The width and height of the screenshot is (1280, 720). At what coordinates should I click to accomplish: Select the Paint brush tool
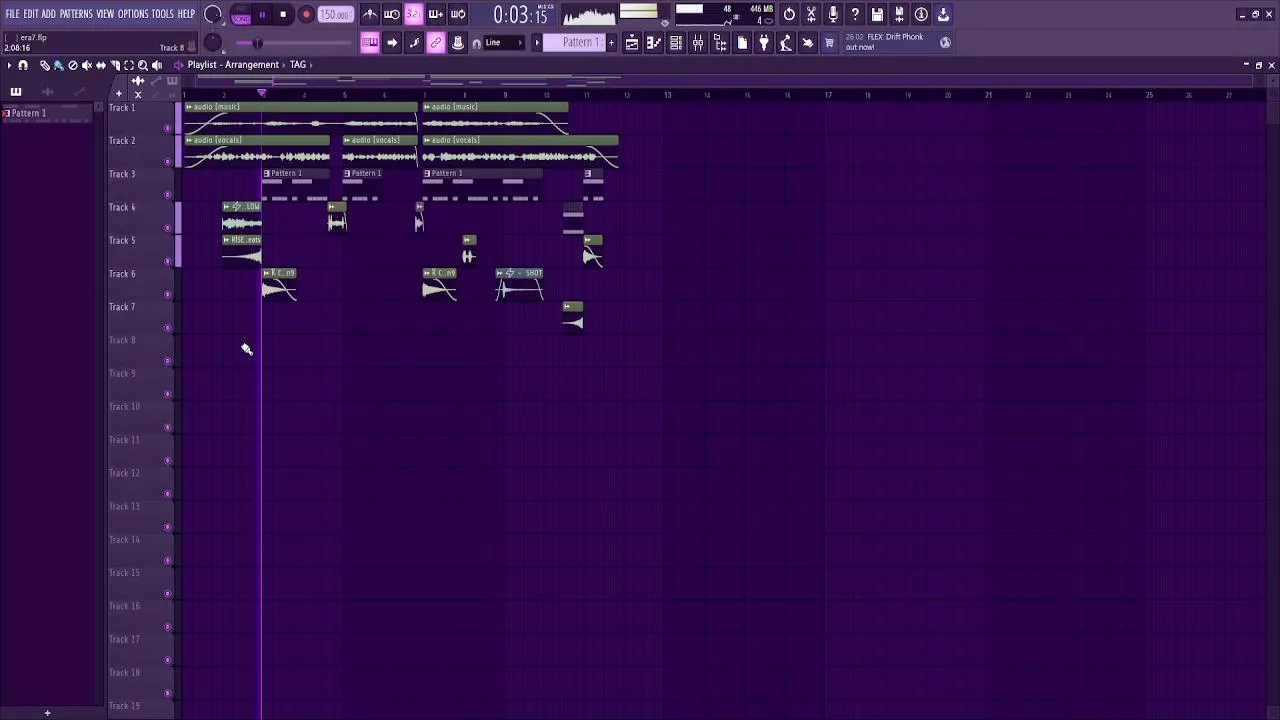[x=58, y=65]
